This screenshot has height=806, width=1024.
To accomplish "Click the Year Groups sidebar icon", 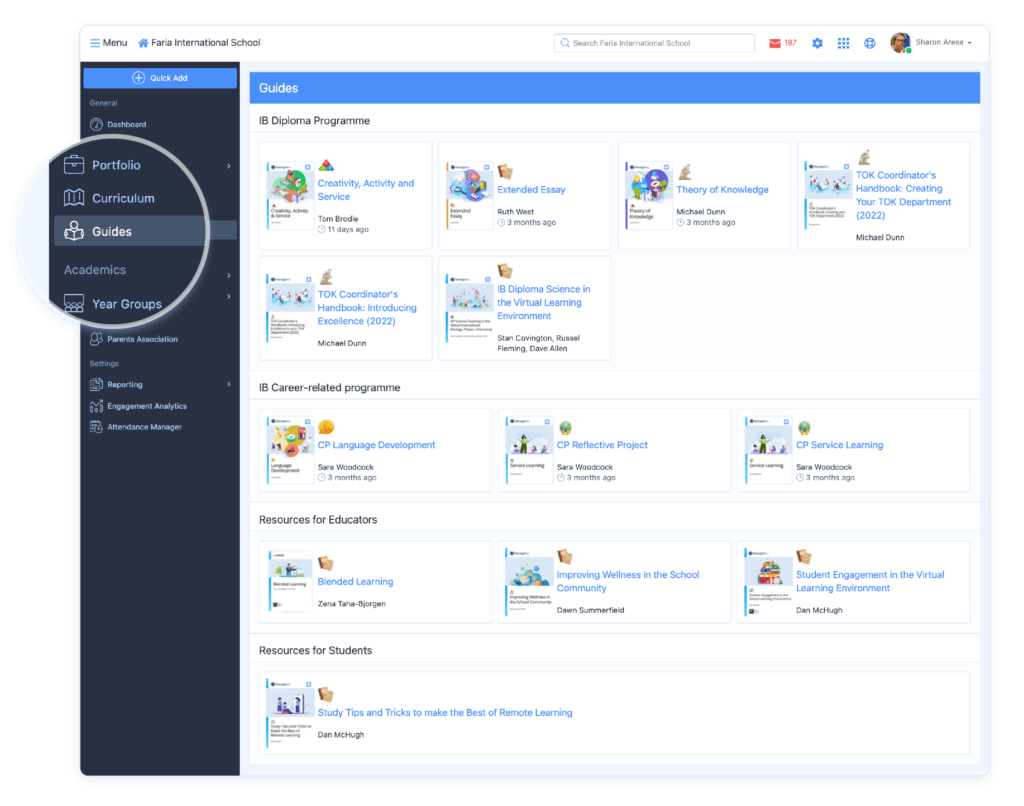I will 74,304.
